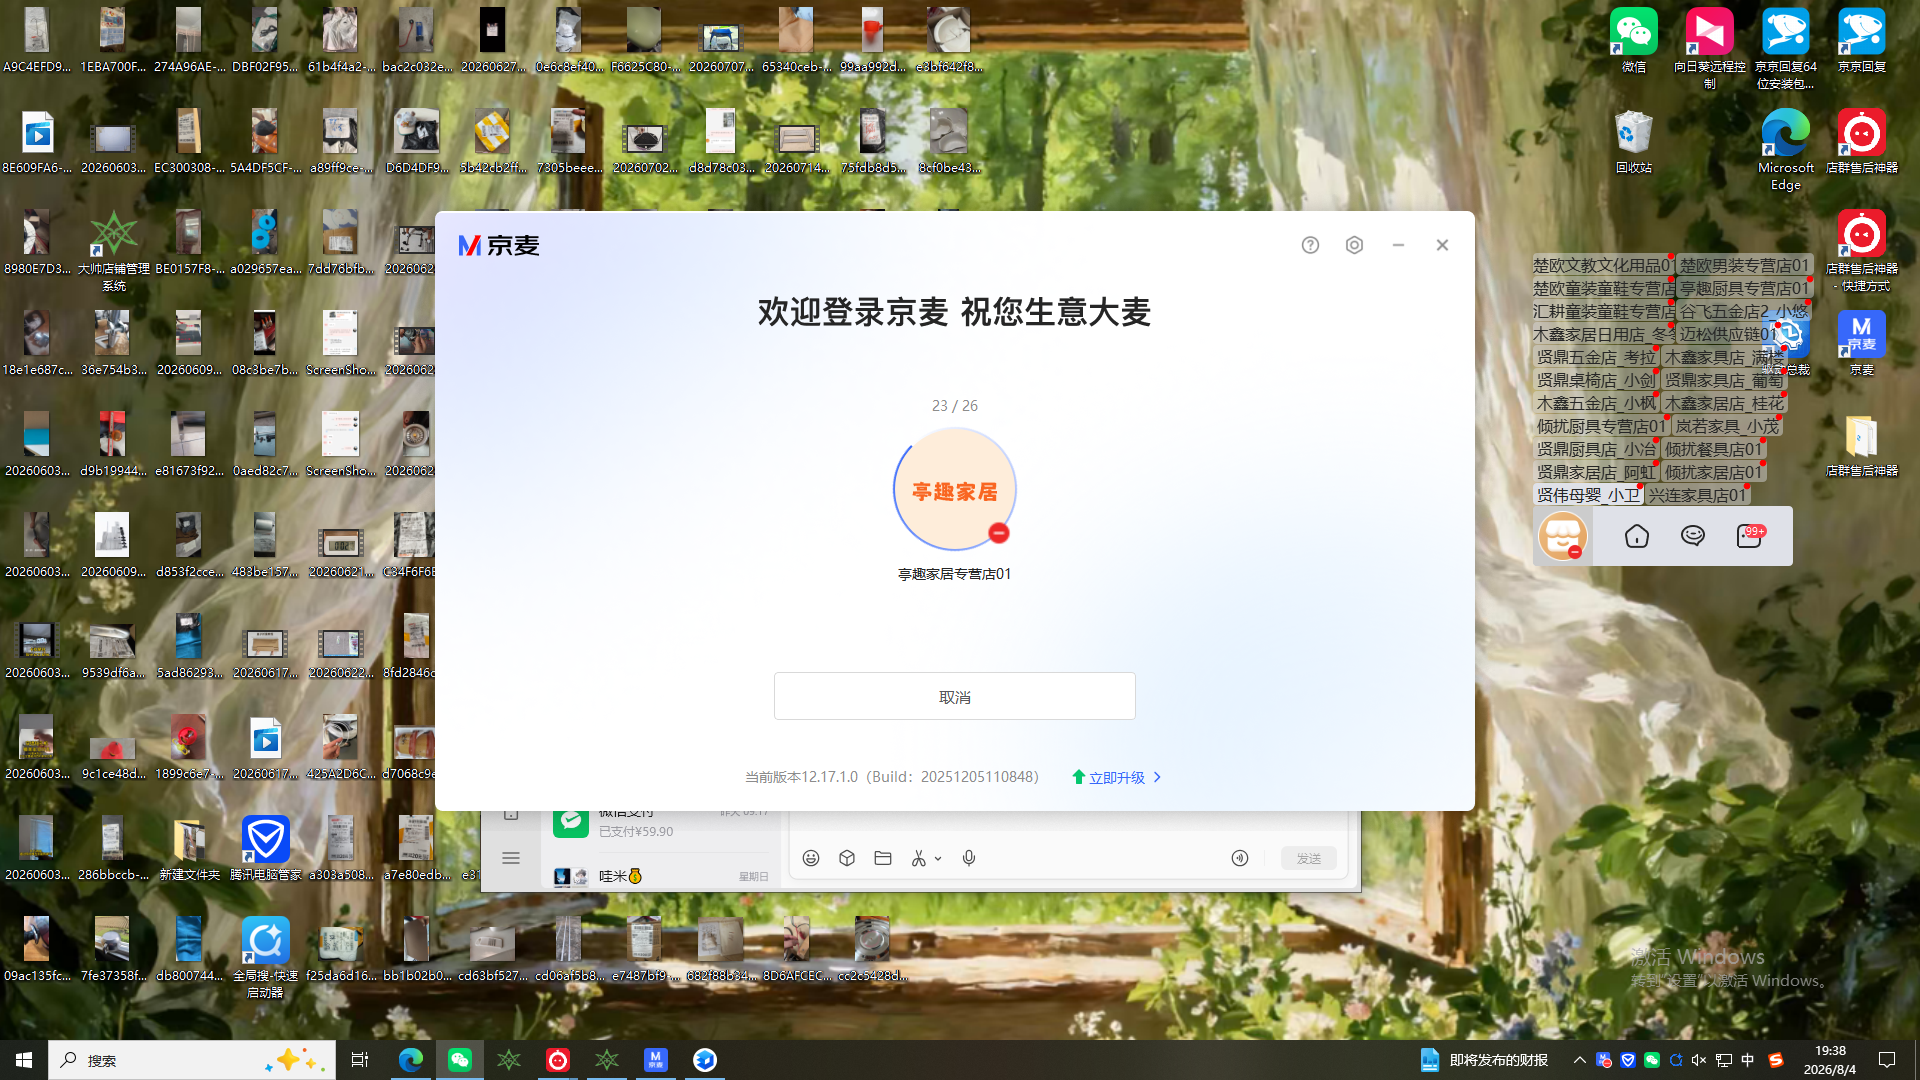Expand the screenshot options arrow in WeChat
This screenshot has width=1920, height=1080.
(938, 858)
